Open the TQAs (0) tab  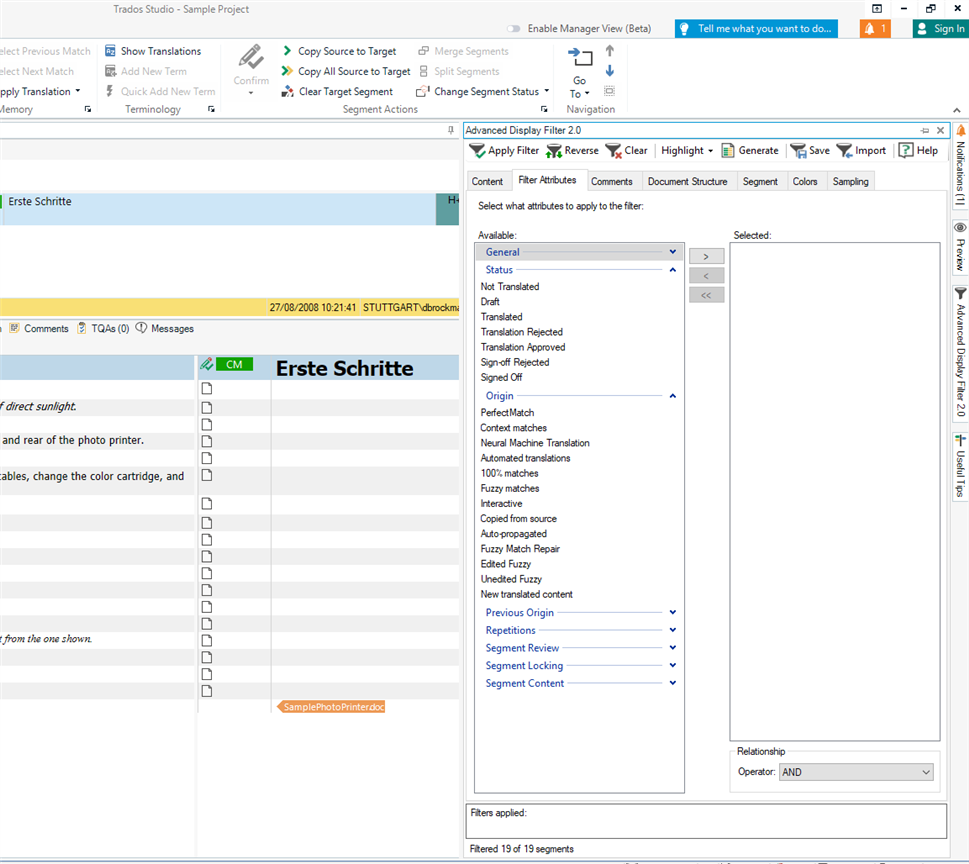tap(103, 329)
